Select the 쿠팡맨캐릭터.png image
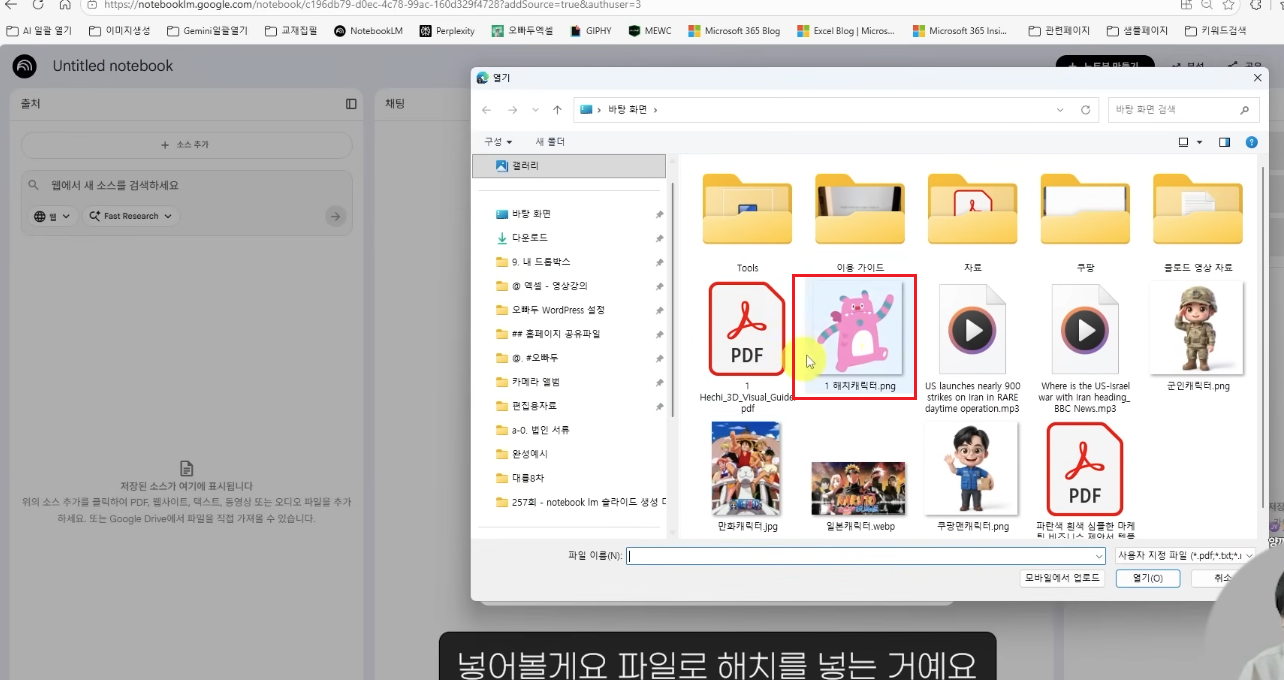 pos(973,476)
